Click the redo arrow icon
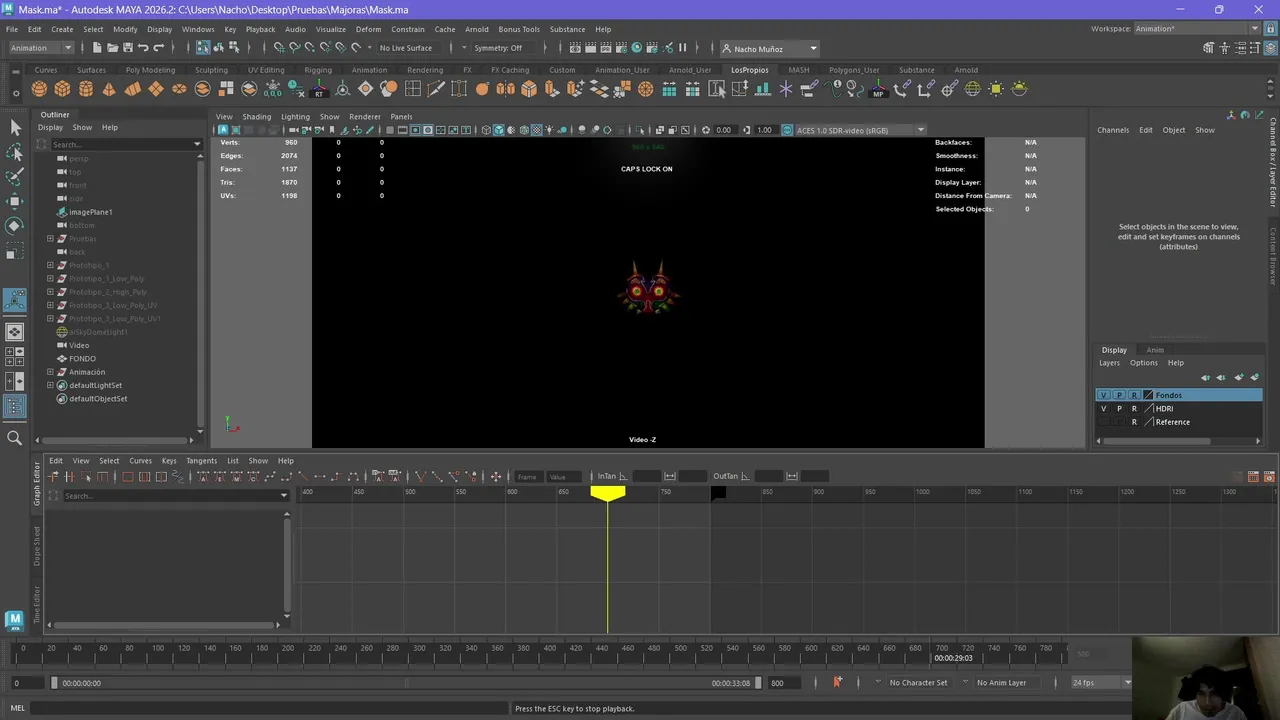This screenshot has height=720, width=1280. [160, 48]
